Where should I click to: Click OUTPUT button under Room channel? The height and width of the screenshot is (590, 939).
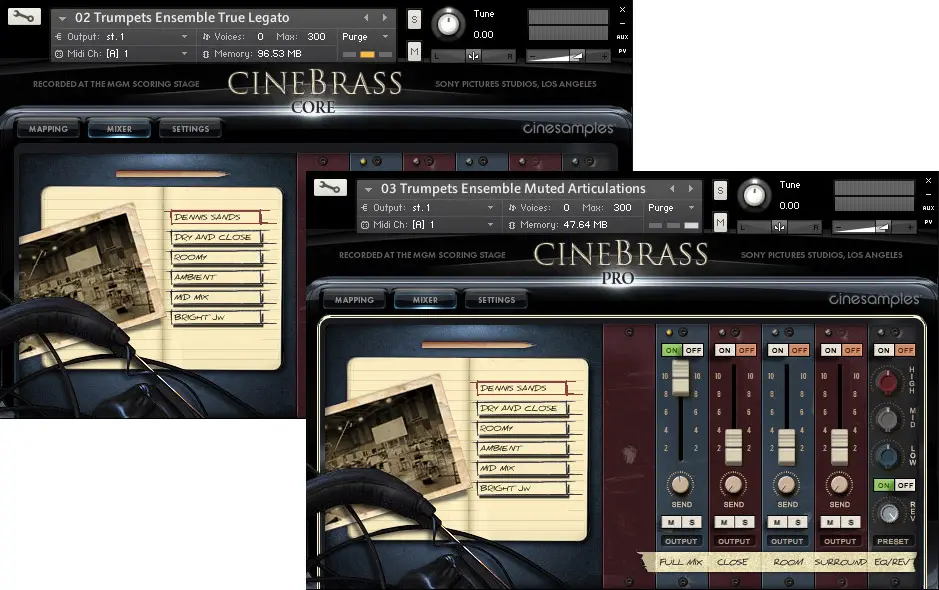pos(787,541)
